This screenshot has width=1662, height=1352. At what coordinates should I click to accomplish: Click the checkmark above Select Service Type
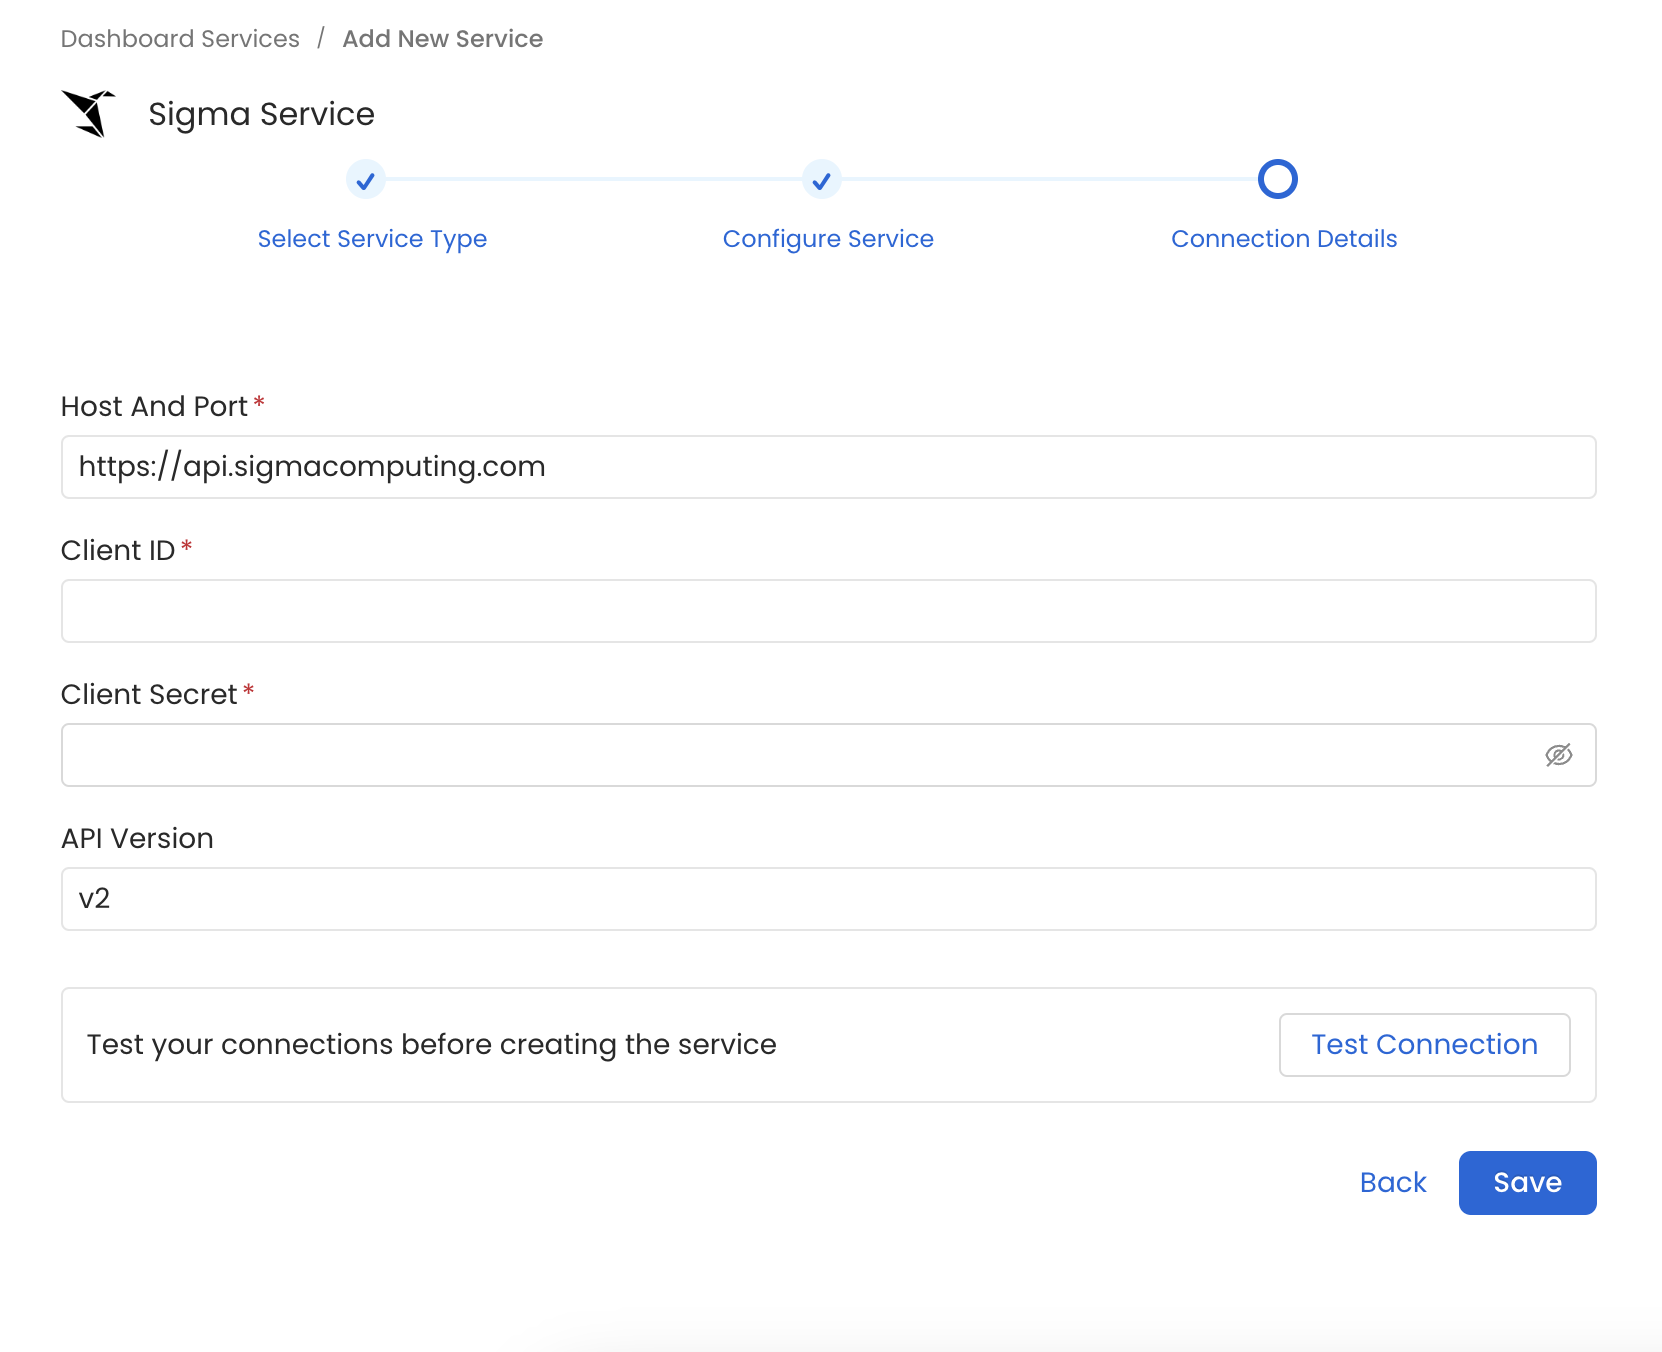pyautogui.click(x=366, y=180)
